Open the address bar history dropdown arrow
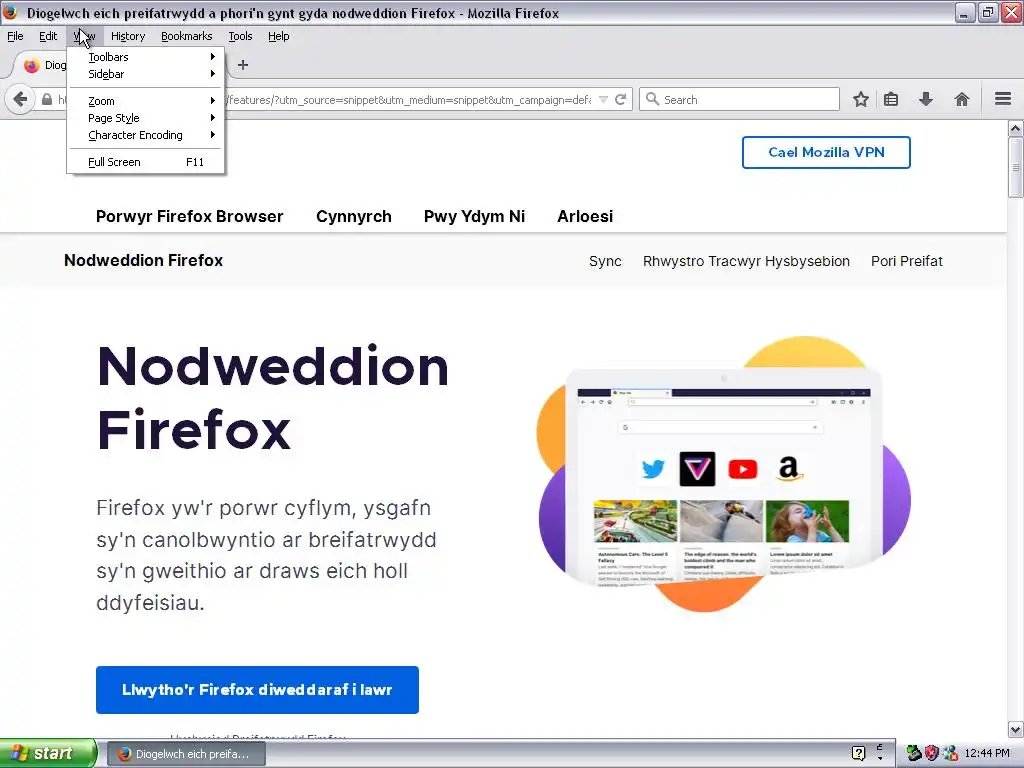The image size is (1024, 768). point(603,99)
